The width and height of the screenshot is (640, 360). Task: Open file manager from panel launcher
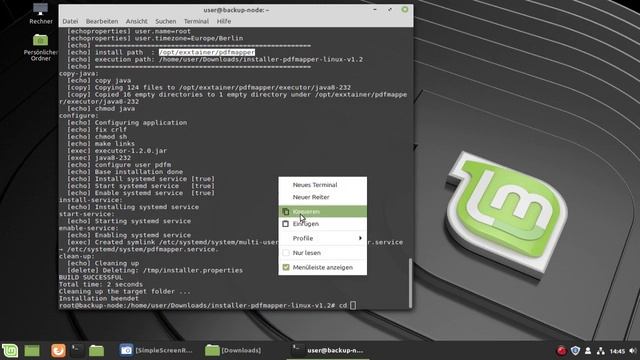[x=96, y=350]
